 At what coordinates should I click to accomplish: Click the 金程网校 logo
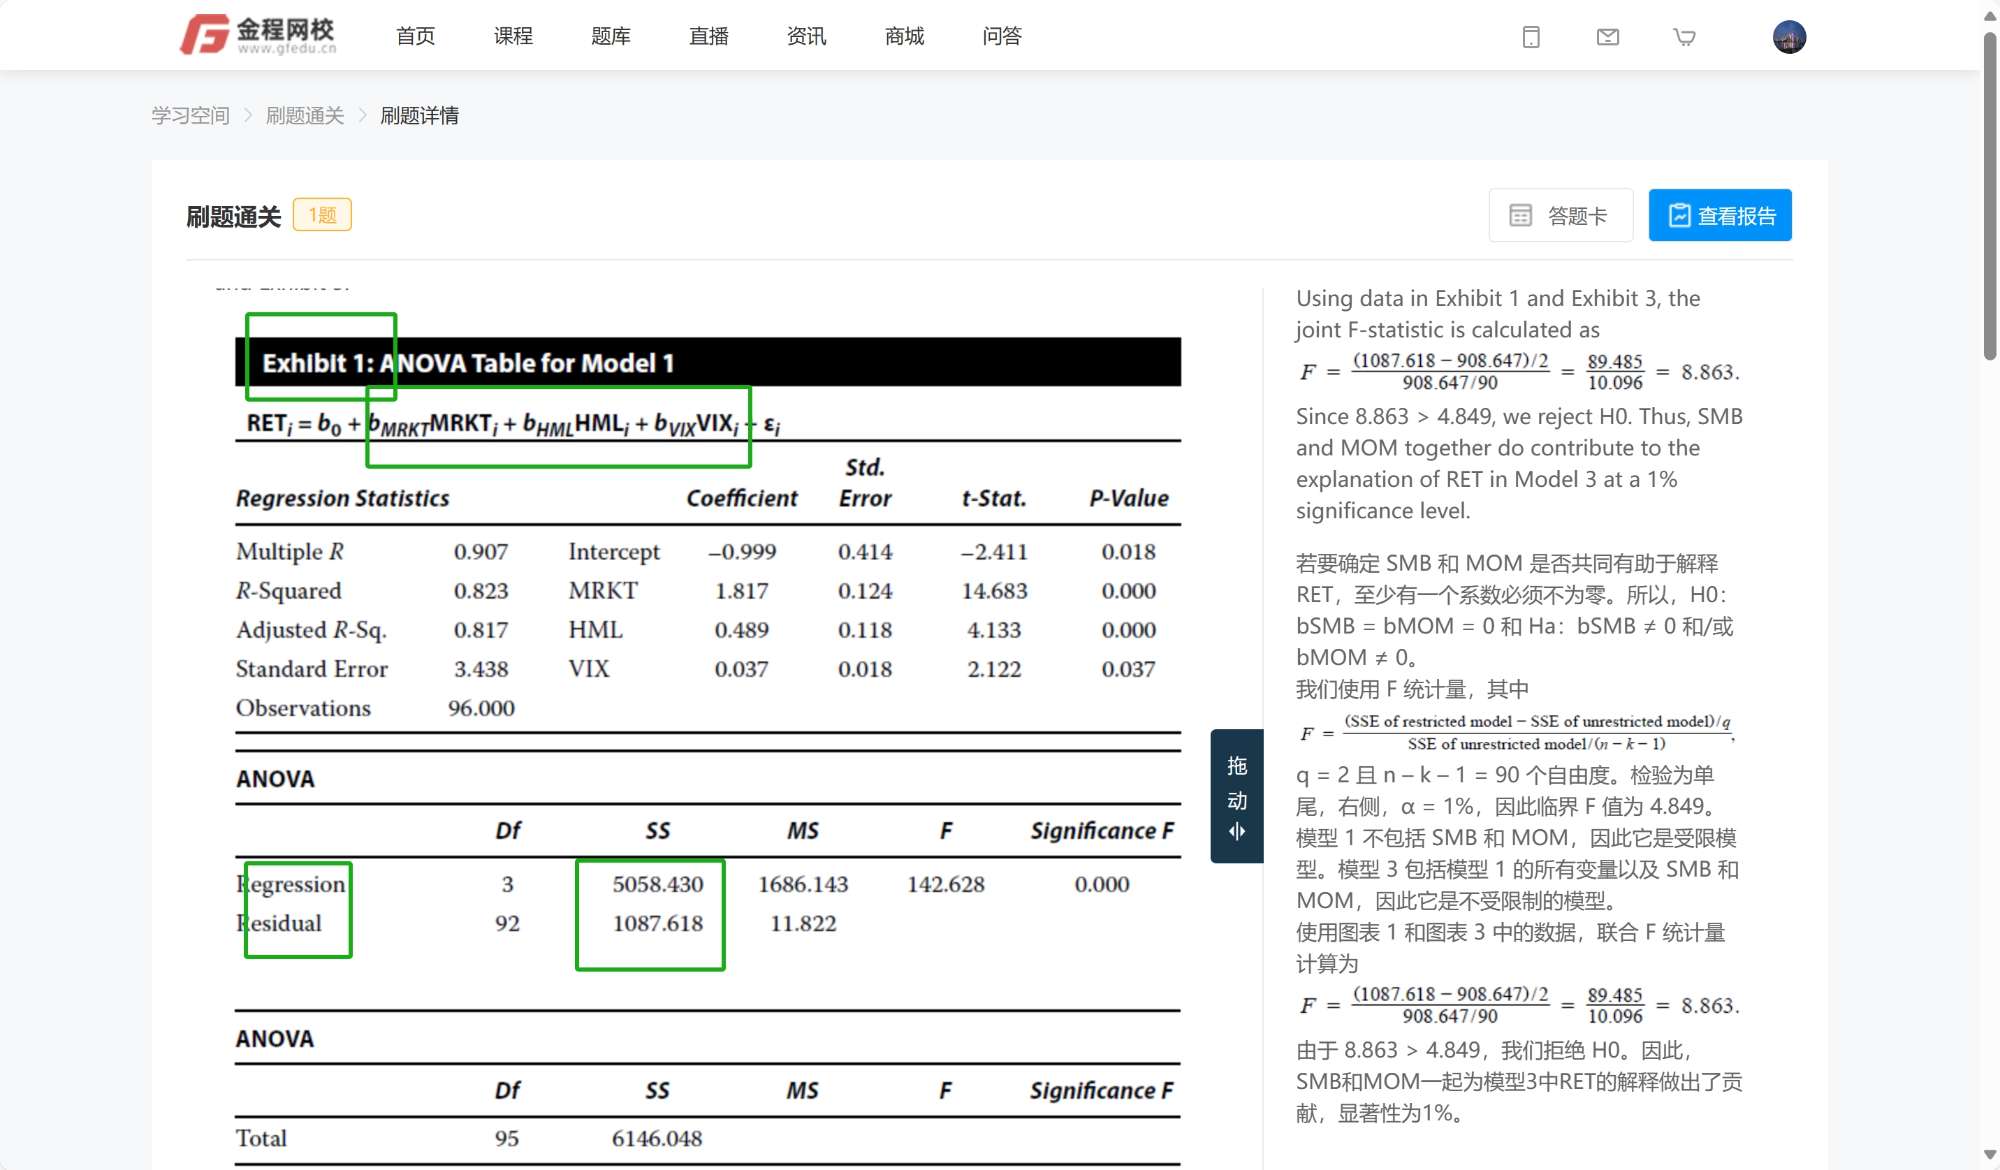(259, 35)
